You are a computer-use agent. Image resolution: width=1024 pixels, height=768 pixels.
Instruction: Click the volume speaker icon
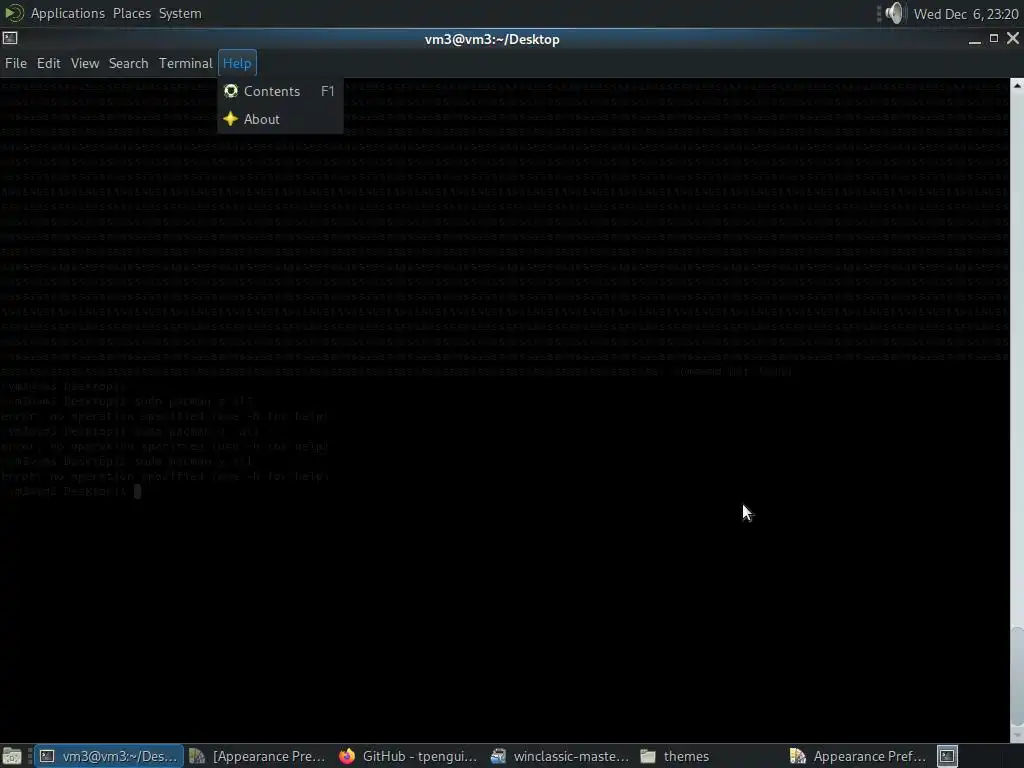895,13
